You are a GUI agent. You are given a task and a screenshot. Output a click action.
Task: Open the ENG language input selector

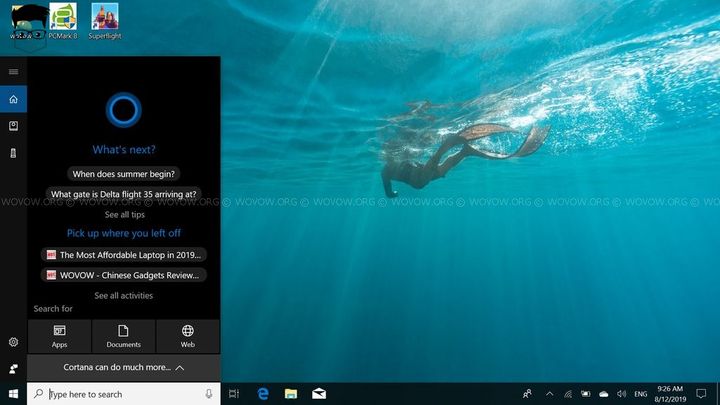click(x=641, y=394)
